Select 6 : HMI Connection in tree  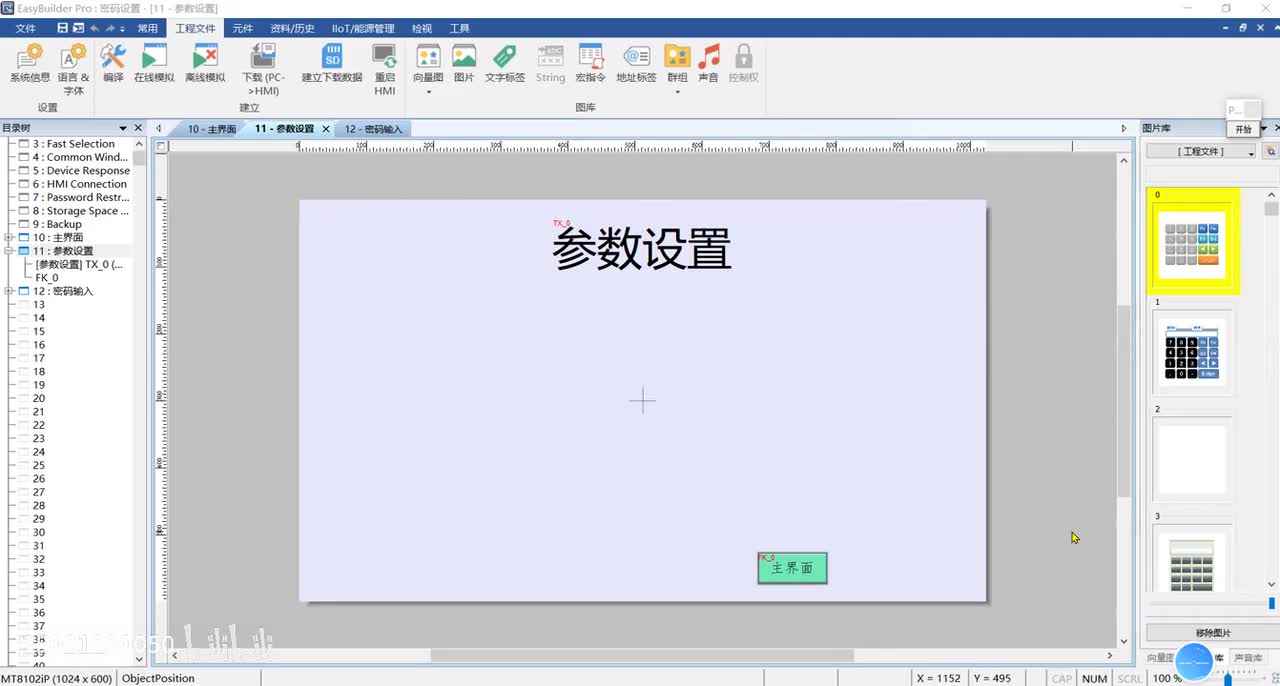pyautogui.click(x=79, y=184)
